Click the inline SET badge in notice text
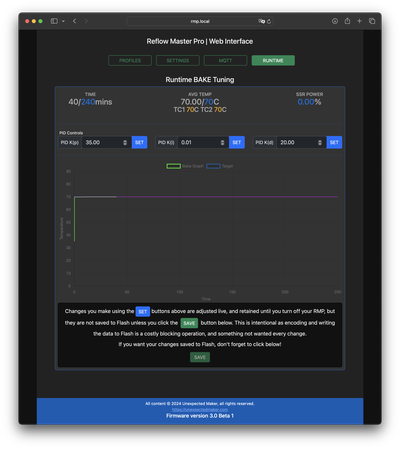The width and height of the screenshot is (400, 449). [143, 312]
